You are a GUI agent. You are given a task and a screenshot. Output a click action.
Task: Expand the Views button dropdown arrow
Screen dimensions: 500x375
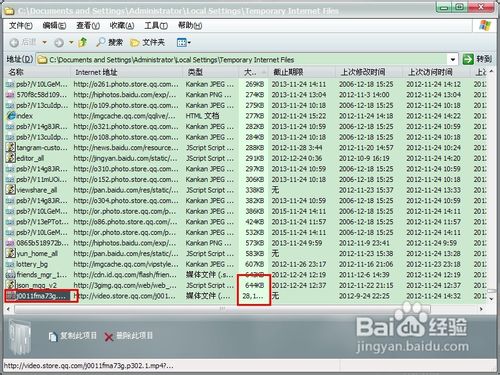click(189, 43)
